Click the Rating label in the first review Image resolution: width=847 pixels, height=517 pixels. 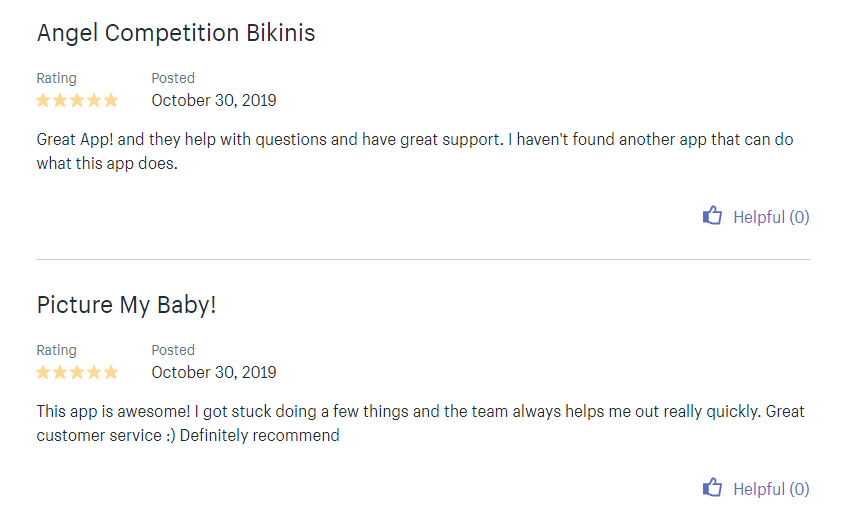(56, 78)
